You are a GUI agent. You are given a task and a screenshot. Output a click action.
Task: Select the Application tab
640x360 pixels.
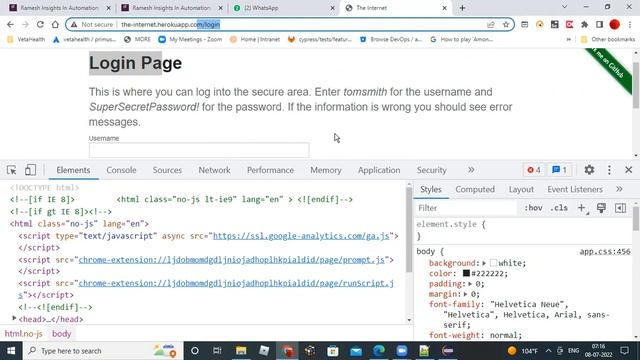click(379, 170)
